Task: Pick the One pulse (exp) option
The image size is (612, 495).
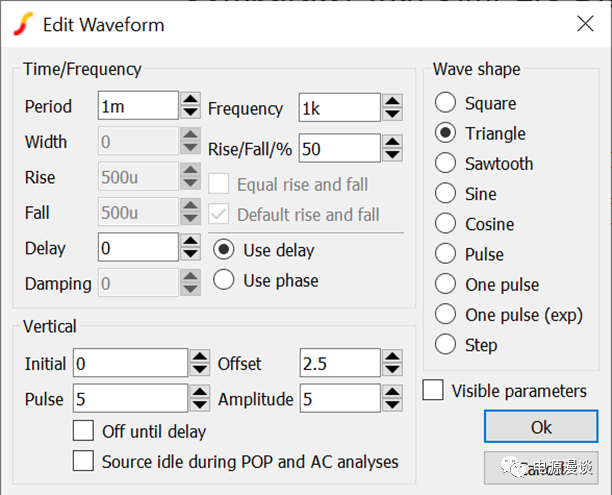Action: [446, 315]
